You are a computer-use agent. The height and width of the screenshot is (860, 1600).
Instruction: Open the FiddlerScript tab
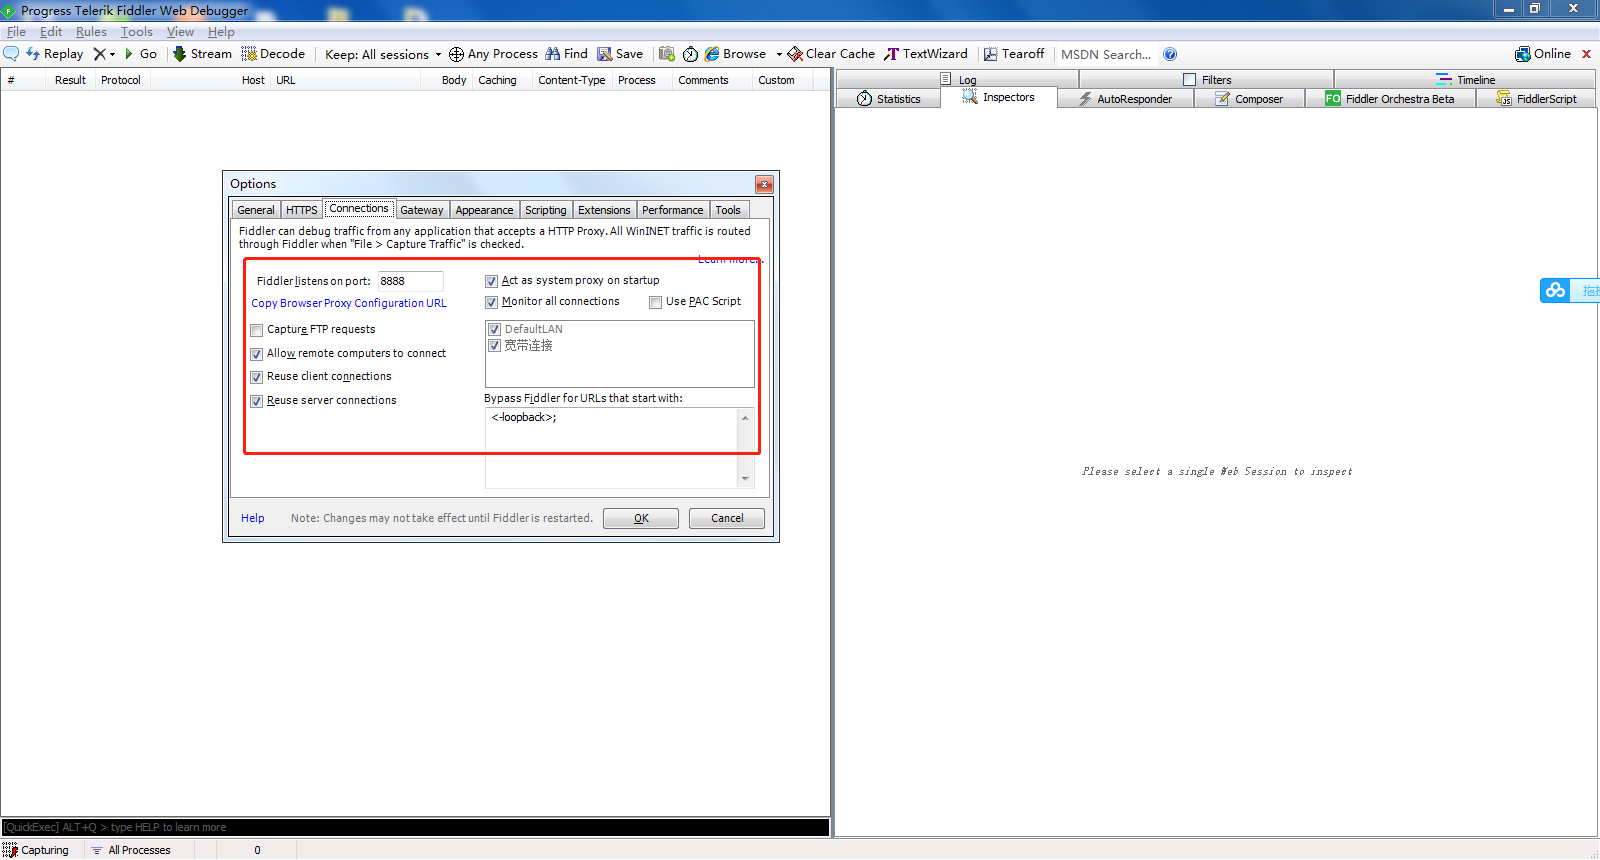point(1536,99)
